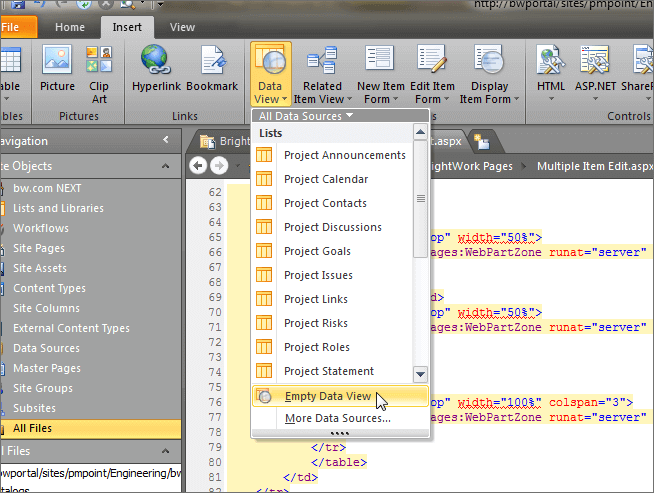Open Master Pages in navigation
The width and height of the screenshot is (654, 493).
click(x=47, y=368)
